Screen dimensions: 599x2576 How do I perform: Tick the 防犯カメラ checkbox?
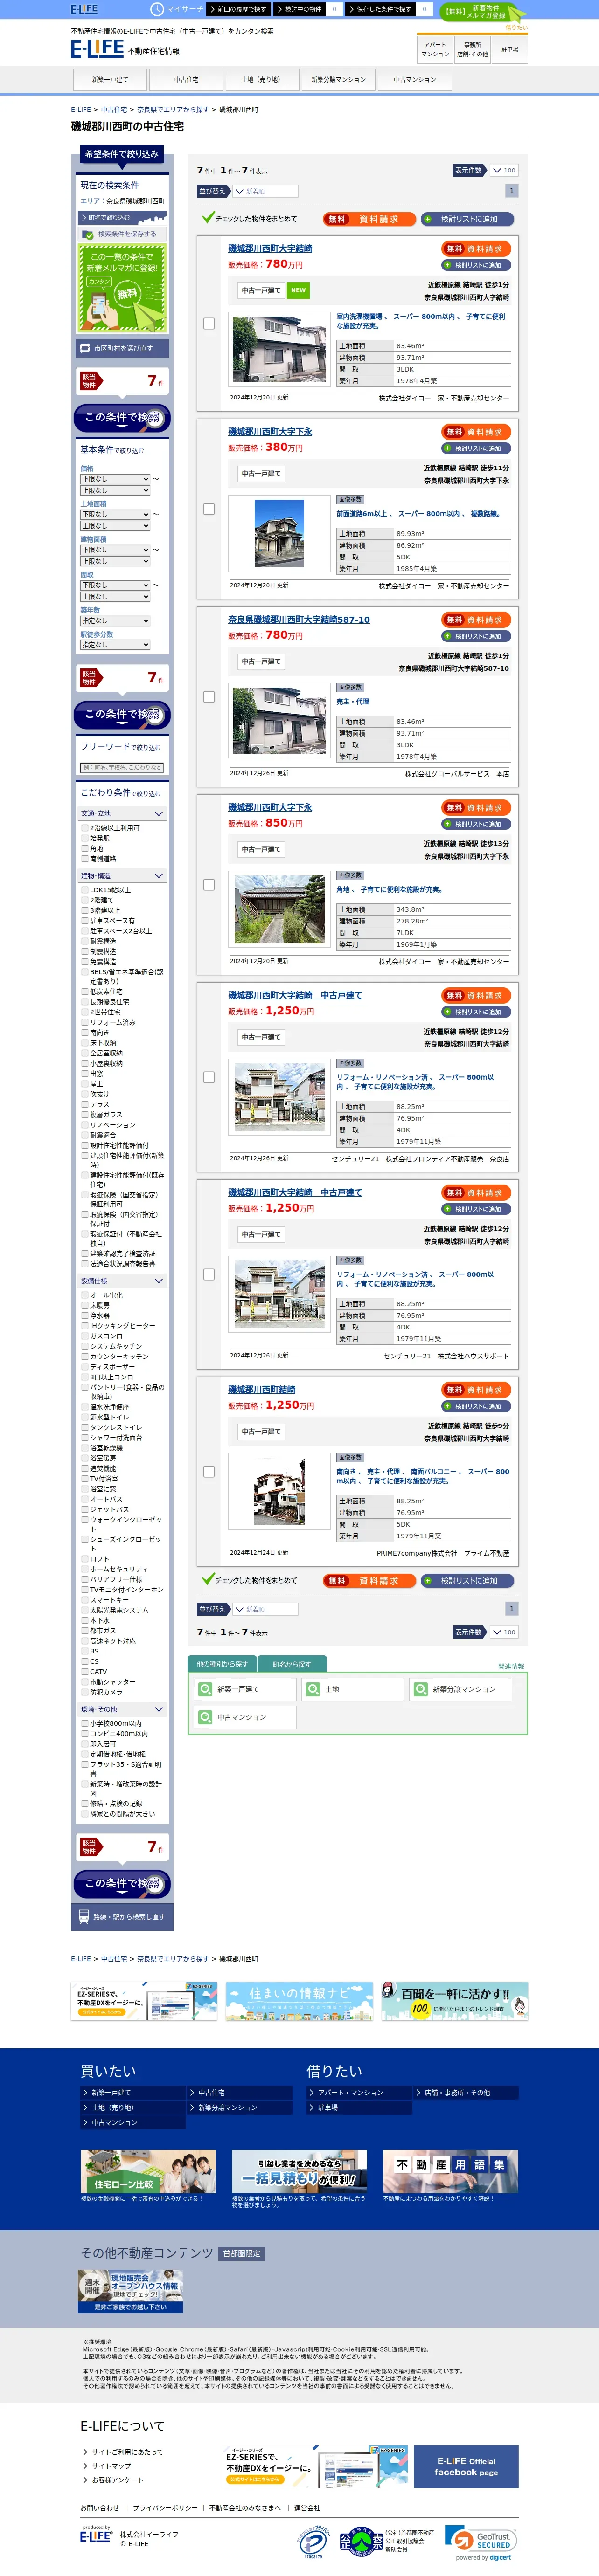pyautogui.click(x=85, y=1692)
